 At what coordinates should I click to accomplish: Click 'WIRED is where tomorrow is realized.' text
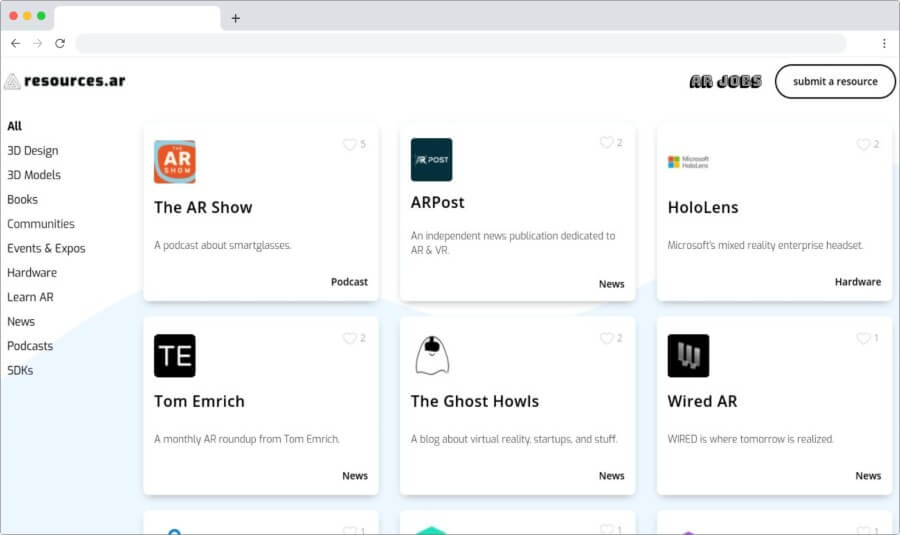click(750, 439)
